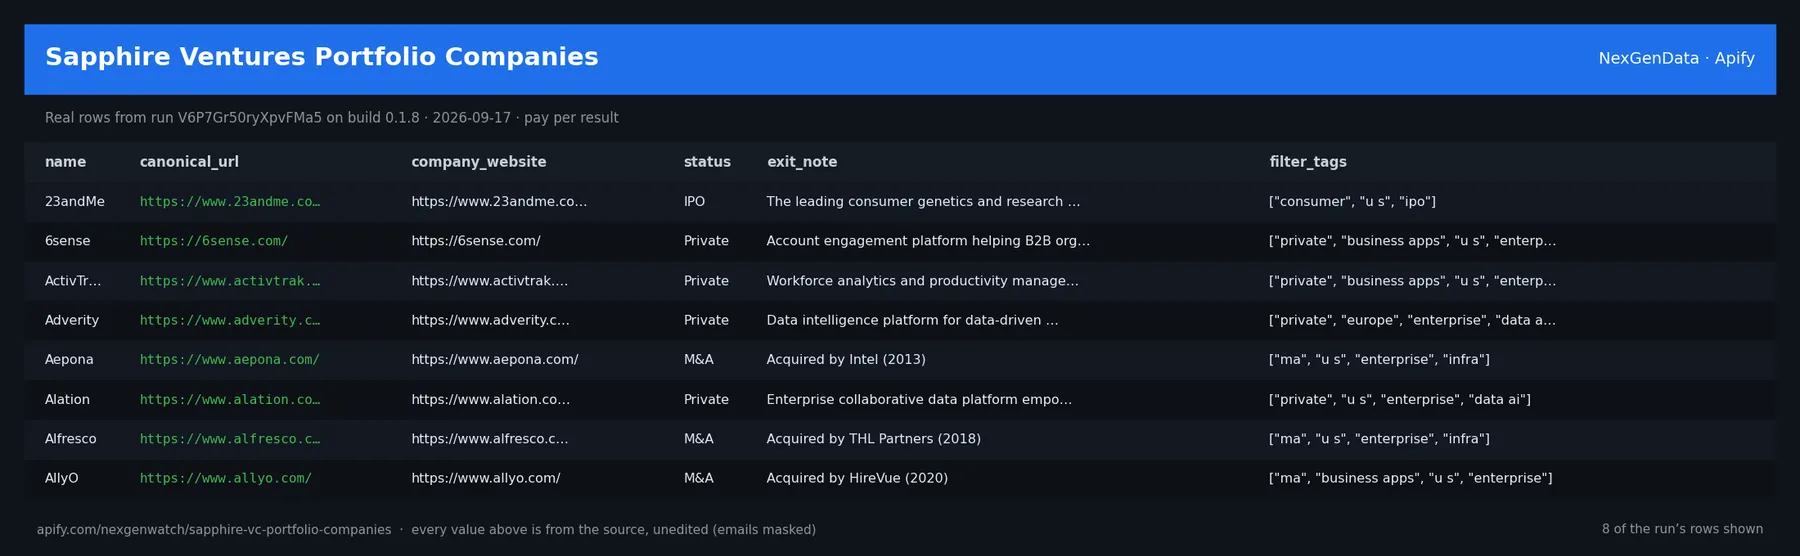Viewport: 1800px width, 556px height.
Task: Click the Aepona company_website cell
Action: click(495, 360)
